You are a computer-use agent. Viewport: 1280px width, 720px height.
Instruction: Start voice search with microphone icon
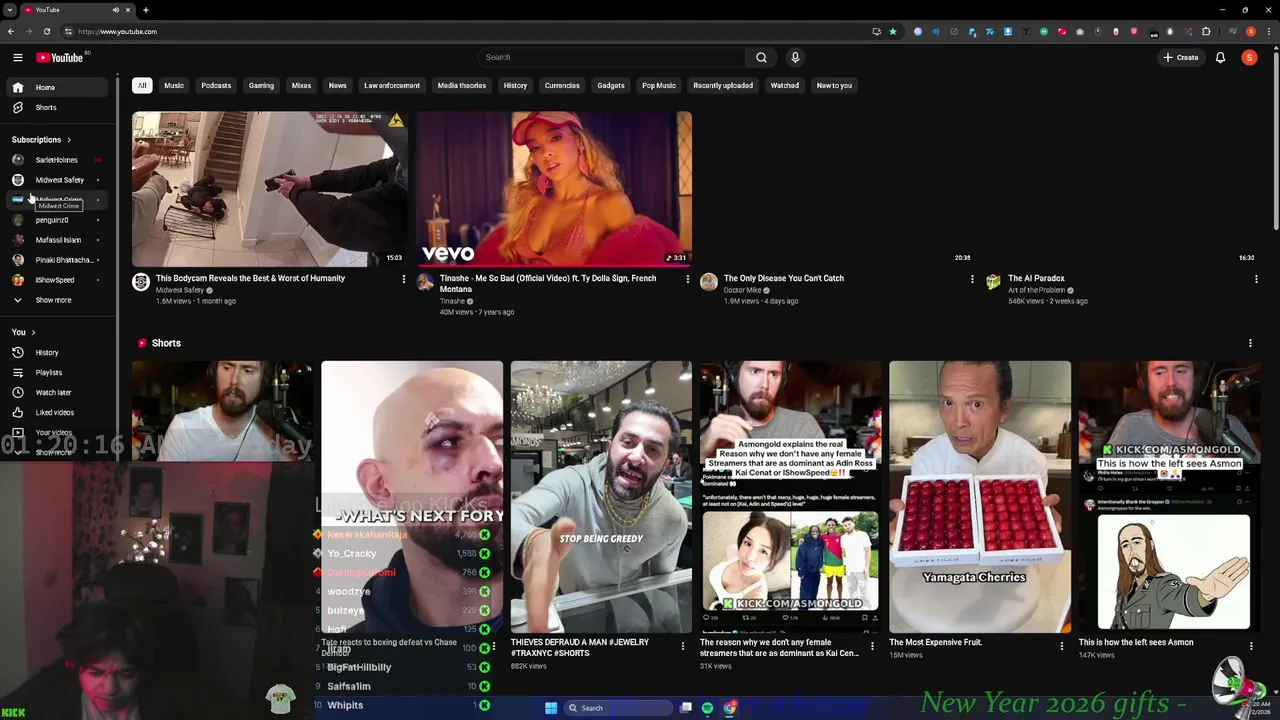[x=795, y=57]
